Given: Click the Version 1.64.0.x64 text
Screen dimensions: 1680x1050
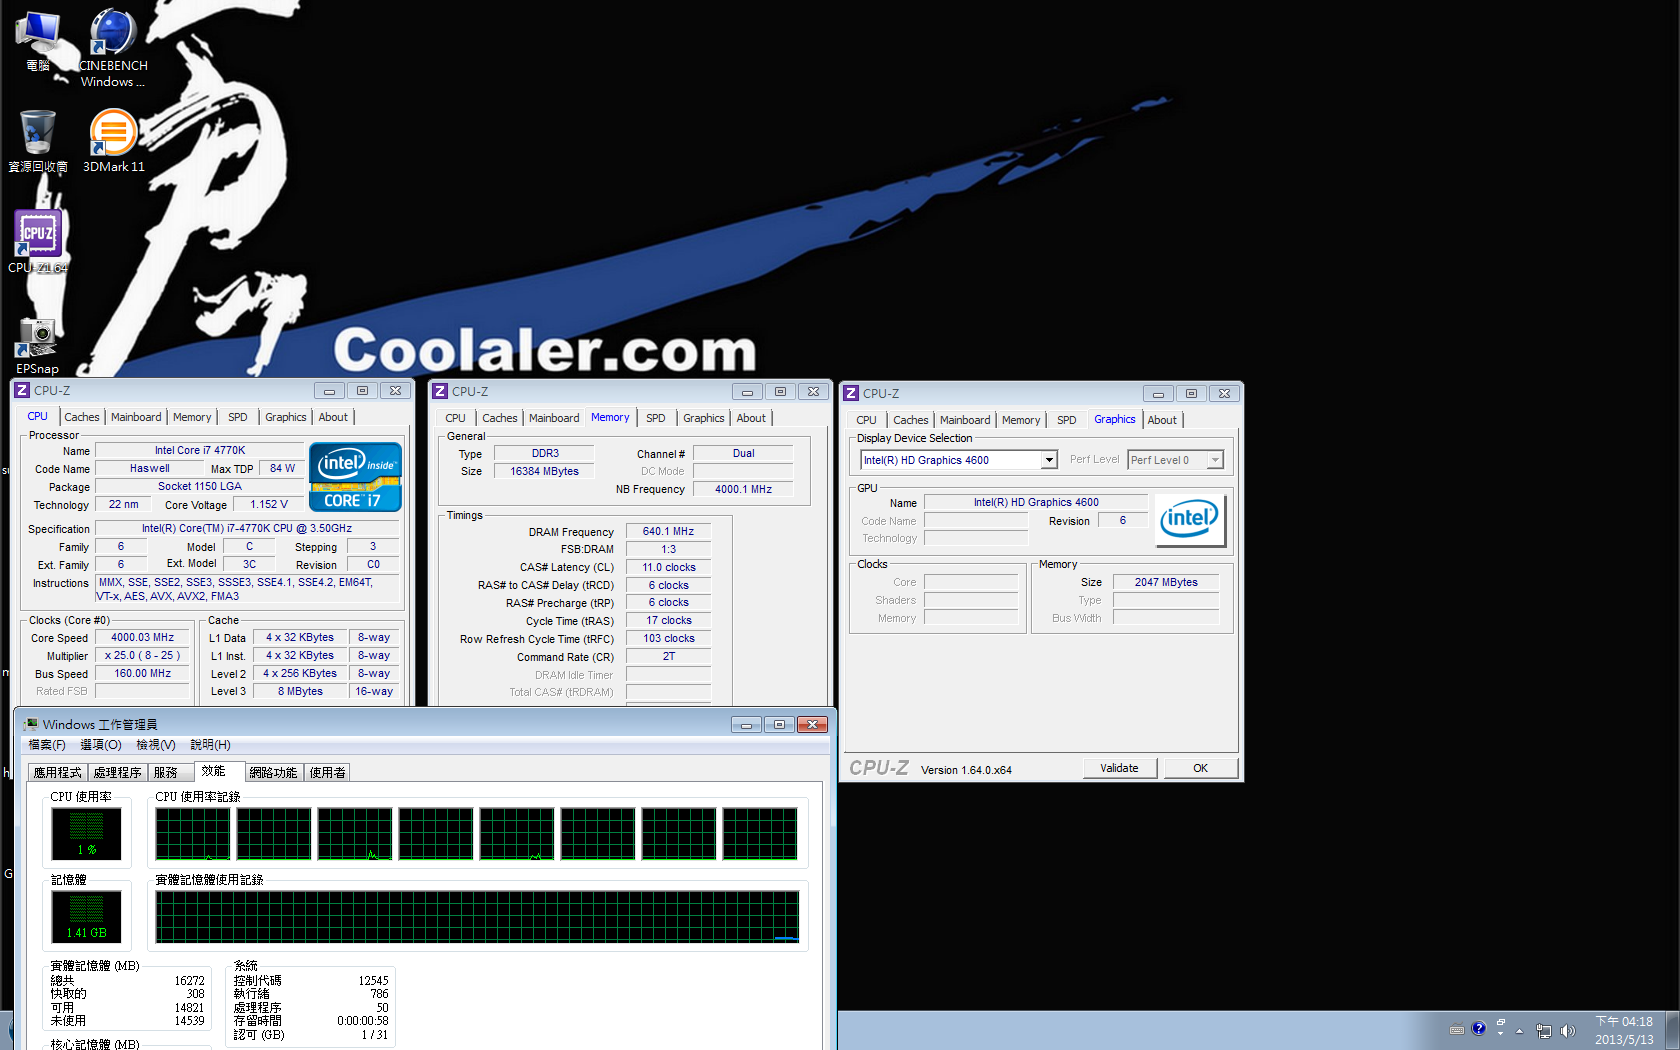Looking at the screenshot, I should [966, 770].
